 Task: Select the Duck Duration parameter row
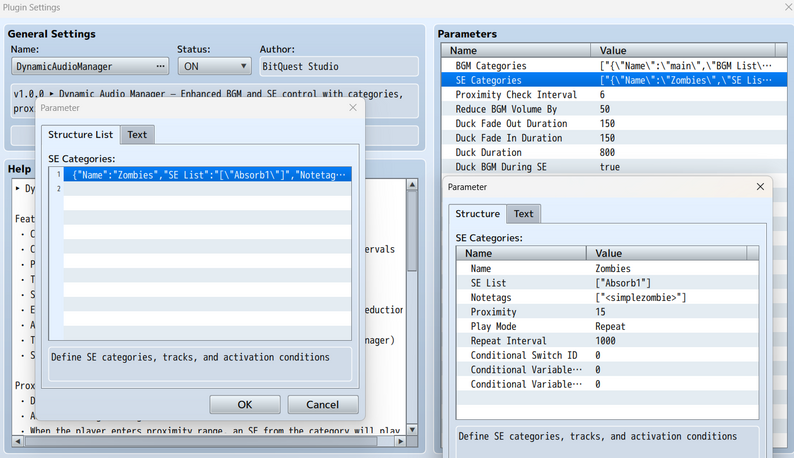pos(614,152)
